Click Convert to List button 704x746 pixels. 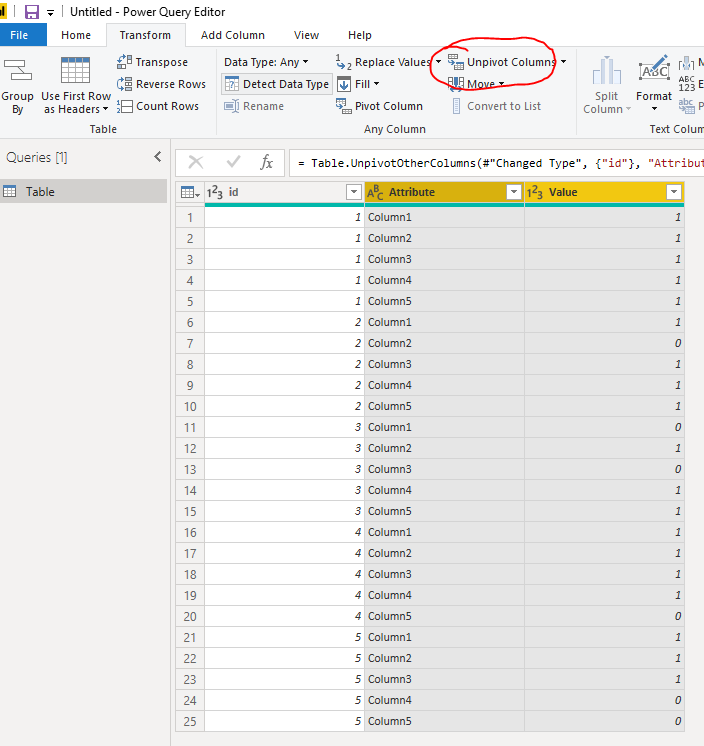point(497,106)
